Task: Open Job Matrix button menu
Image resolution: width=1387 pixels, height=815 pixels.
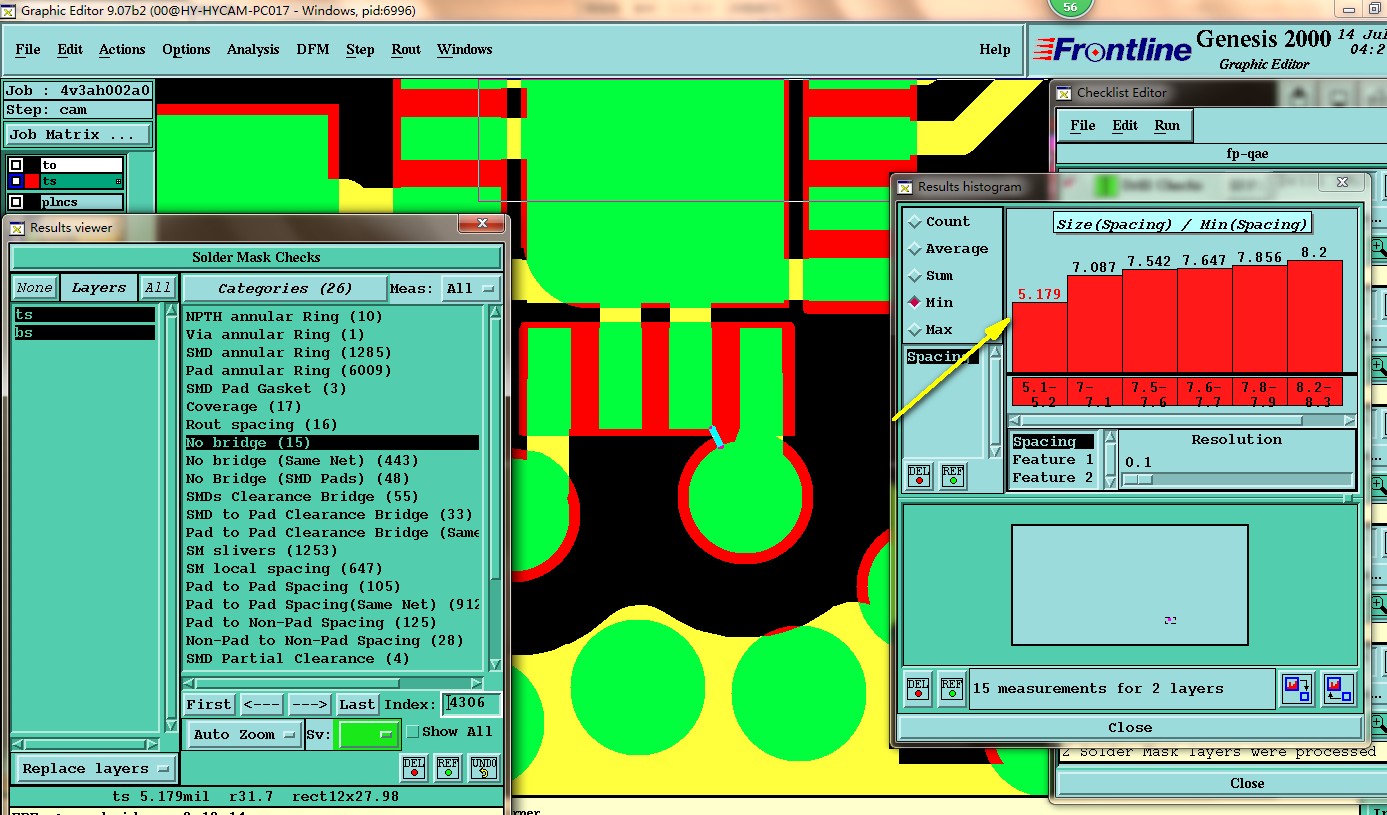Action: (x=79, y=134)
